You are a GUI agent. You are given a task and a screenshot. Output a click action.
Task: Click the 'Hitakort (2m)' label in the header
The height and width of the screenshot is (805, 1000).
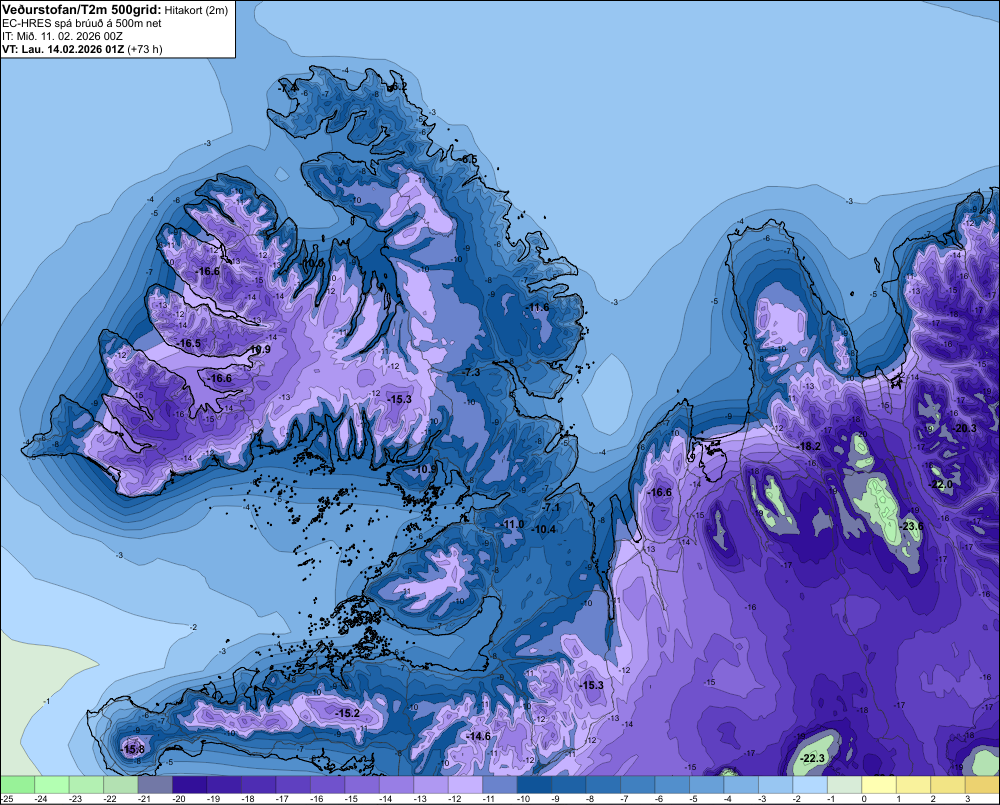point(196,10)
